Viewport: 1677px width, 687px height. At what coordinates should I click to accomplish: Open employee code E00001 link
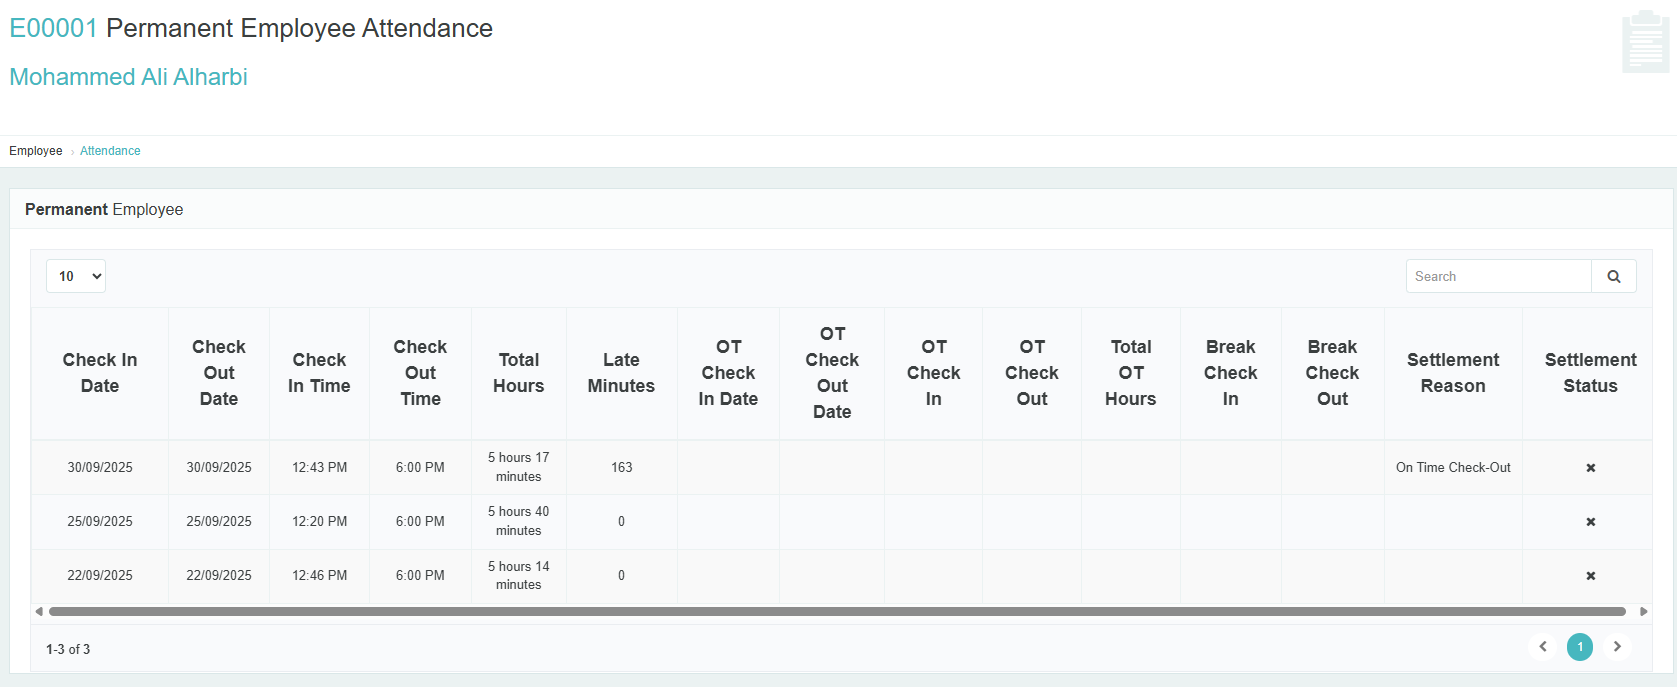[53, 28]
